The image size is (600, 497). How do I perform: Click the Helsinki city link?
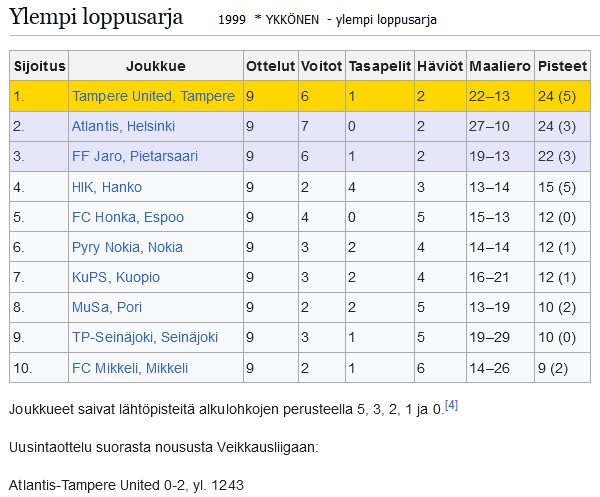[151, 126]
